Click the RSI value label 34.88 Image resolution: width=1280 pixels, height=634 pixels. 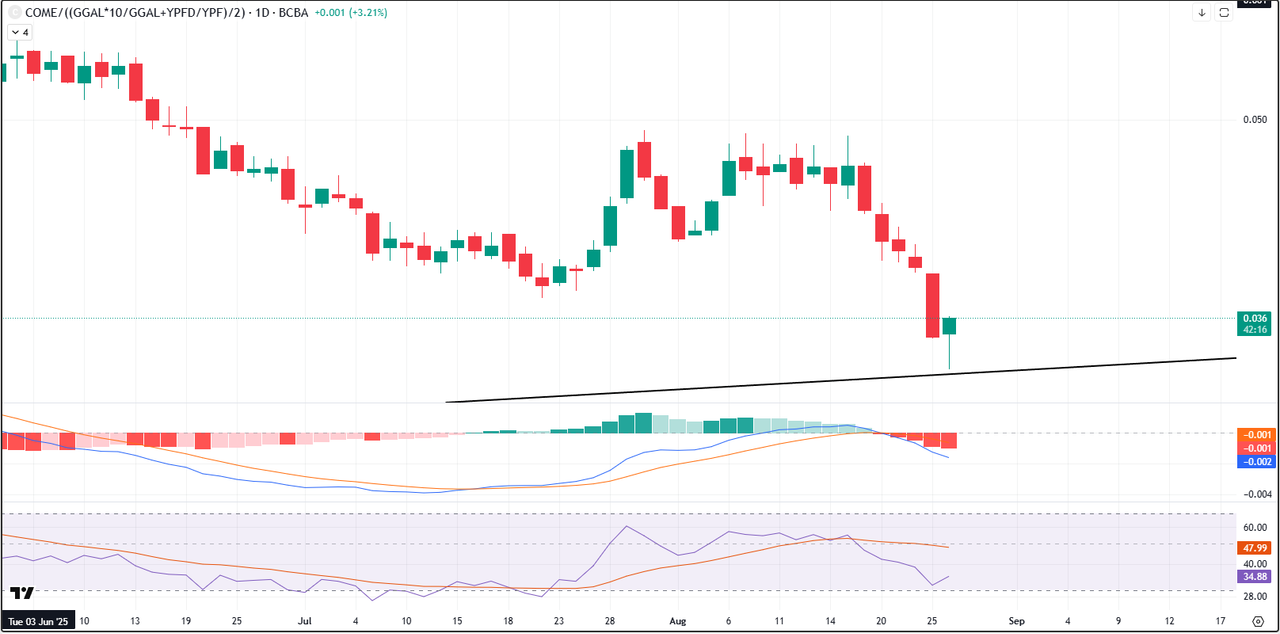[x=1257, y=577]
